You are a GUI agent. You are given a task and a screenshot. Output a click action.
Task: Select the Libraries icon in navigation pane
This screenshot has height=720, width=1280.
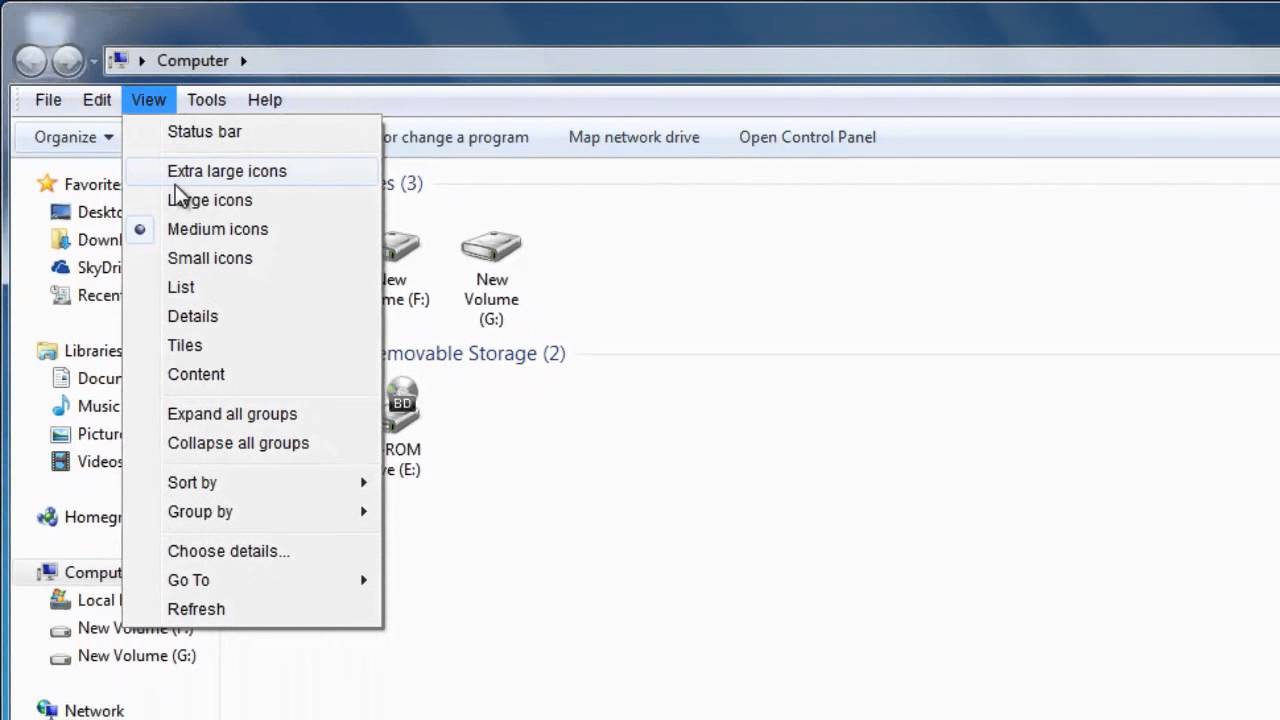47,351
